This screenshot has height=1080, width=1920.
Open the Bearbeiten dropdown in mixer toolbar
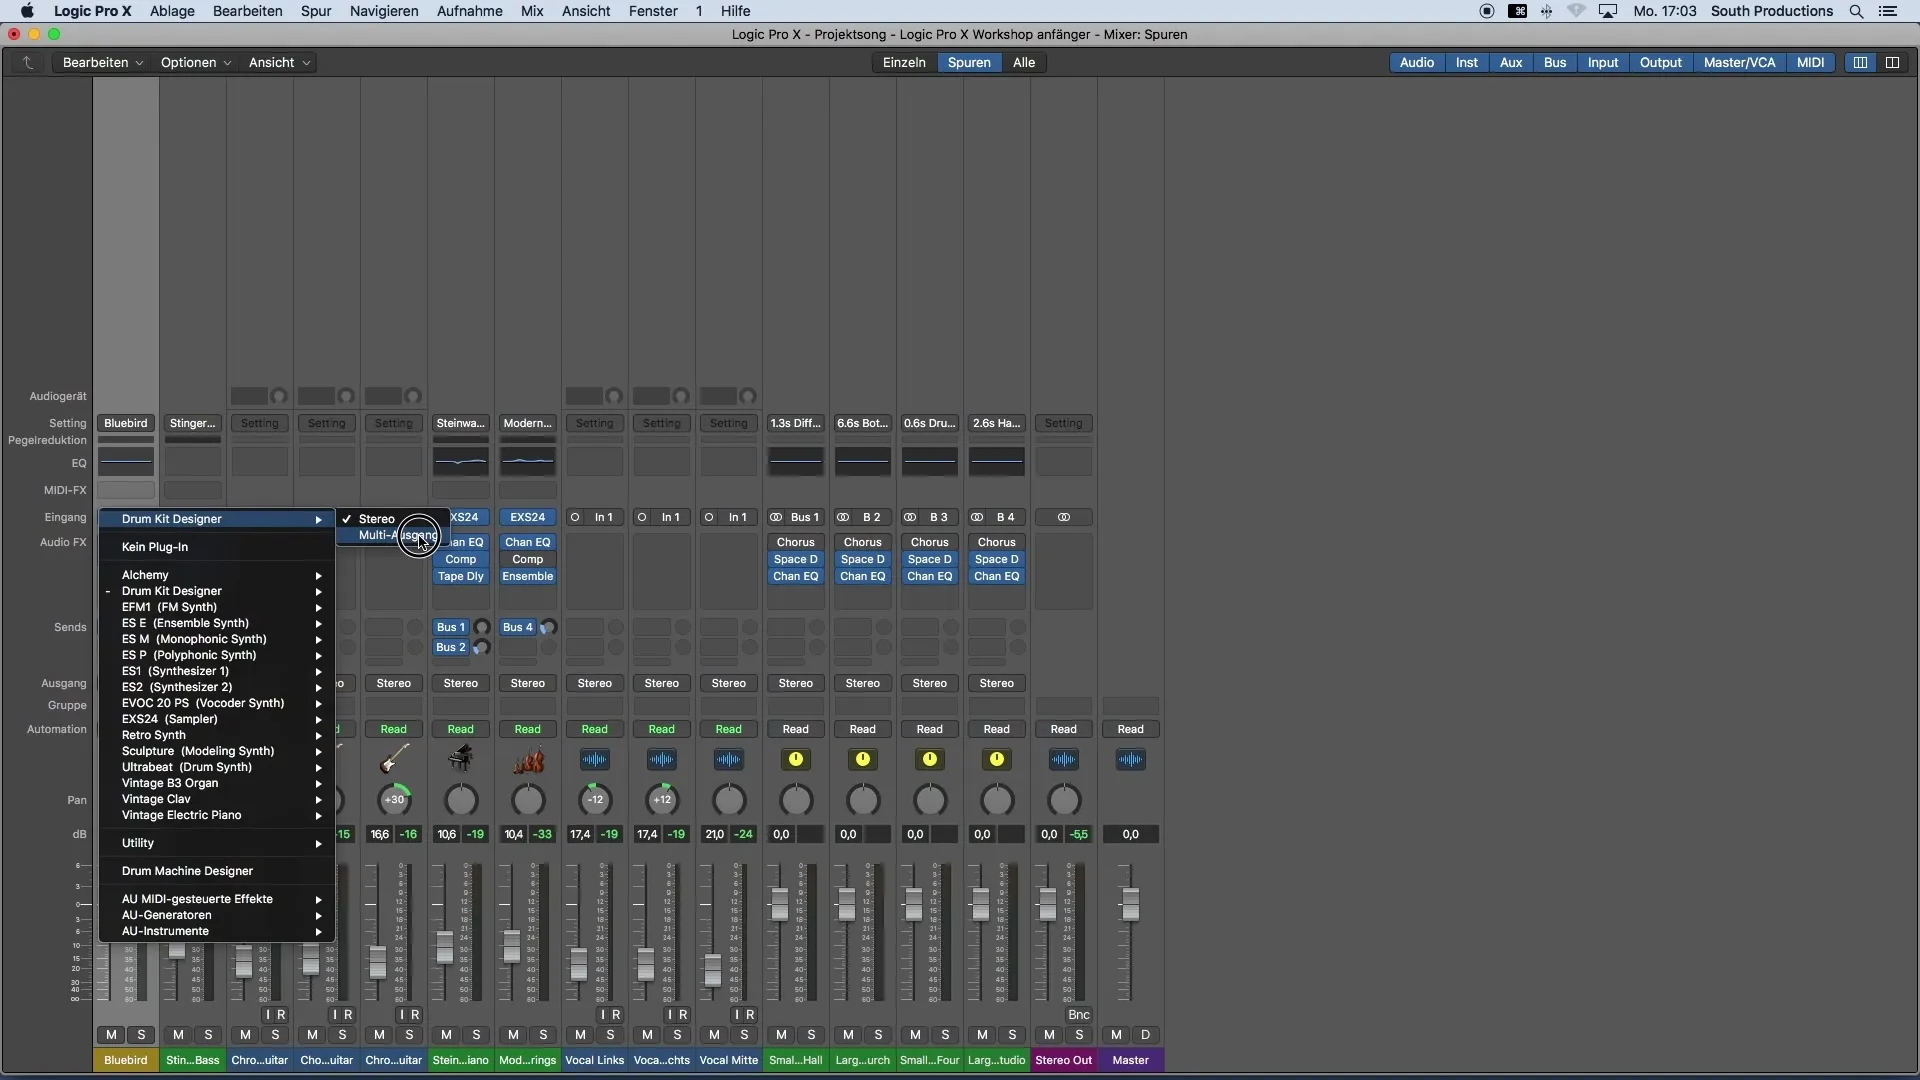103,62
